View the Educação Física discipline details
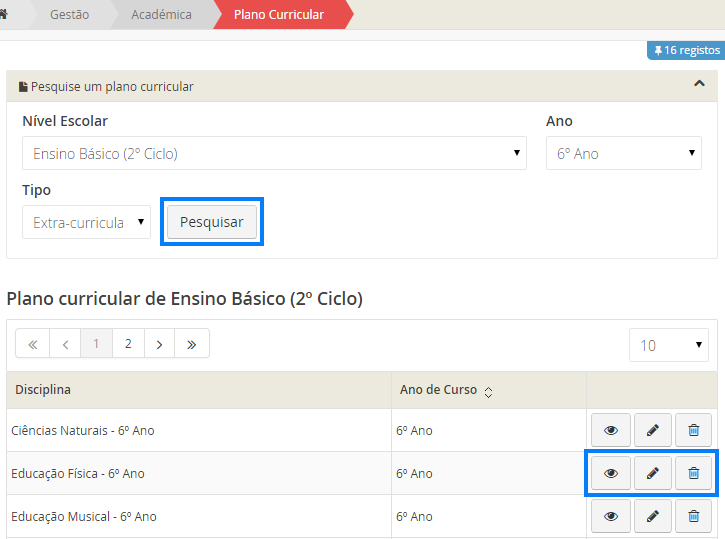This screenshot has width=725, height=539. 610,473
